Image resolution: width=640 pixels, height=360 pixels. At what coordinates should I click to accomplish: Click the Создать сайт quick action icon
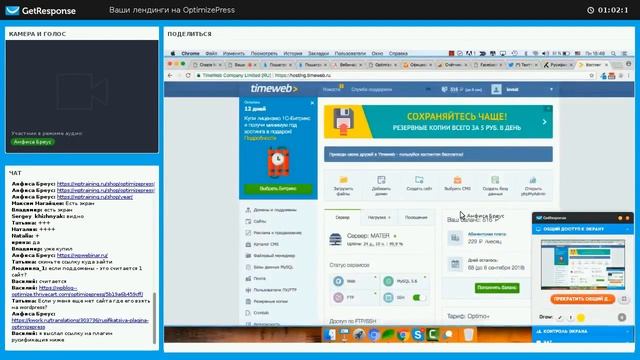click(419, 180)
